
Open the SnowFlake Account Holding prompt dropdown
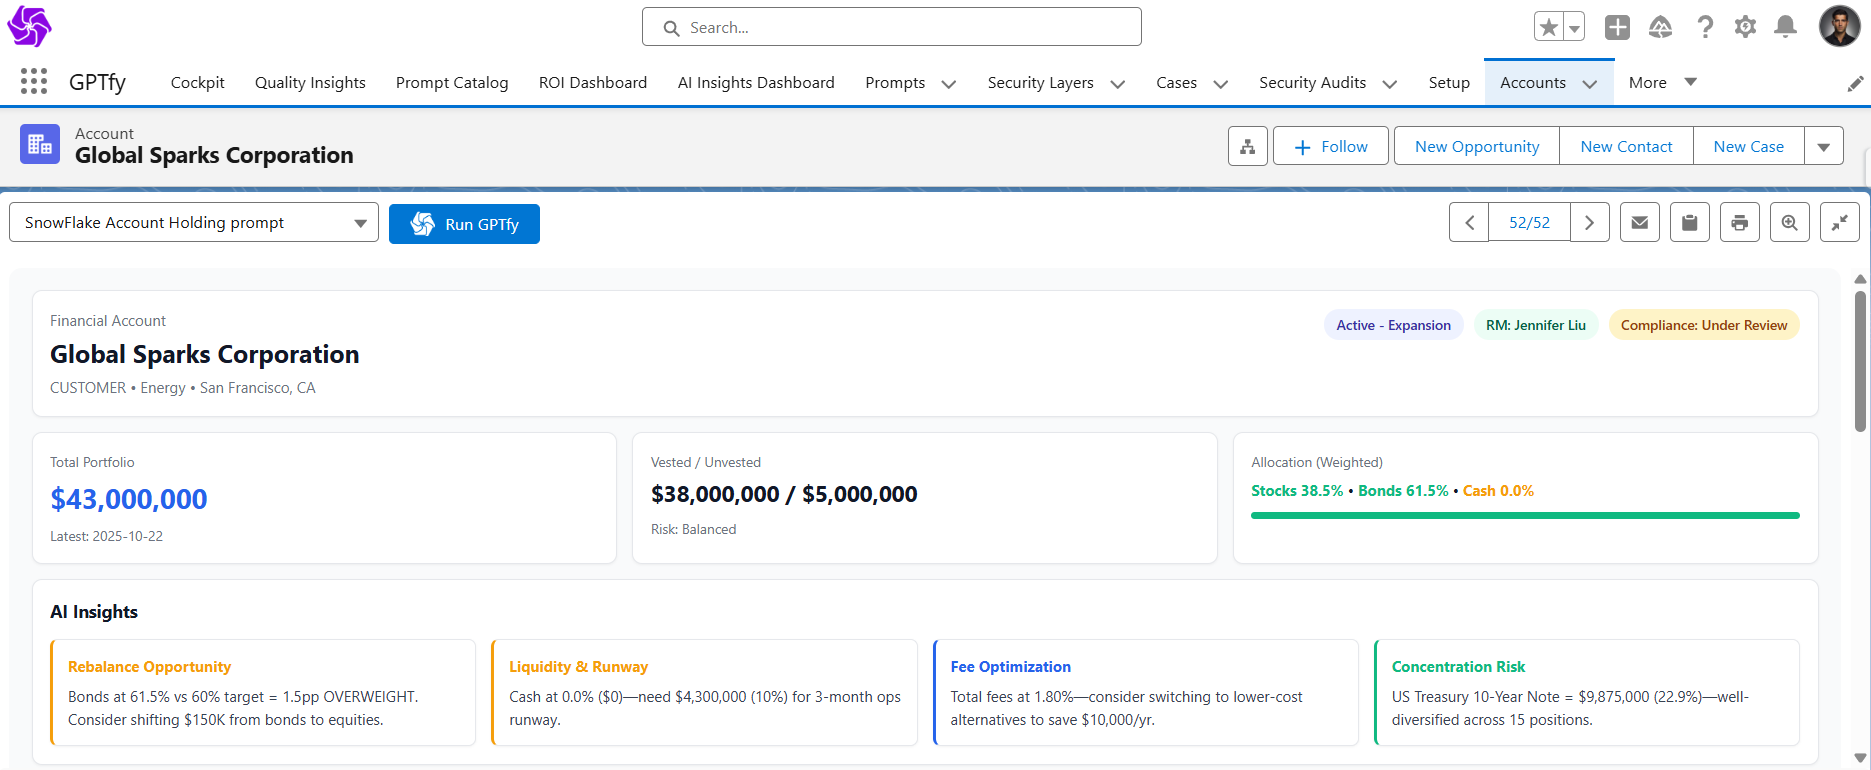coord(194,223)
